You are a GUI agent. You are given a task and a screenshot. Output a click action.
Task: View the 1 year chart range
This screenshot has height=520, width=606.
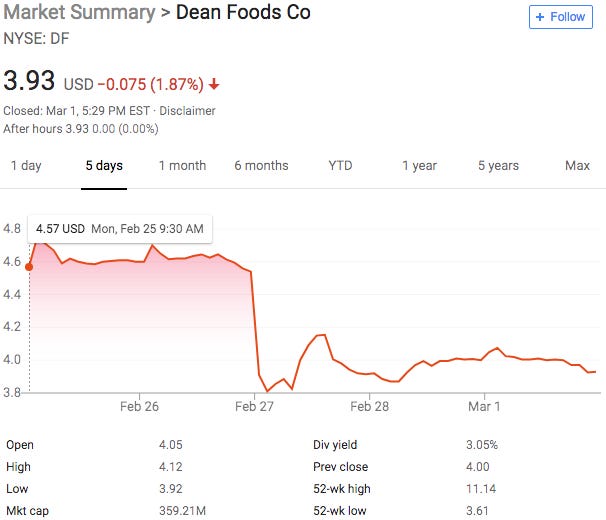click(x=419, y=166)
